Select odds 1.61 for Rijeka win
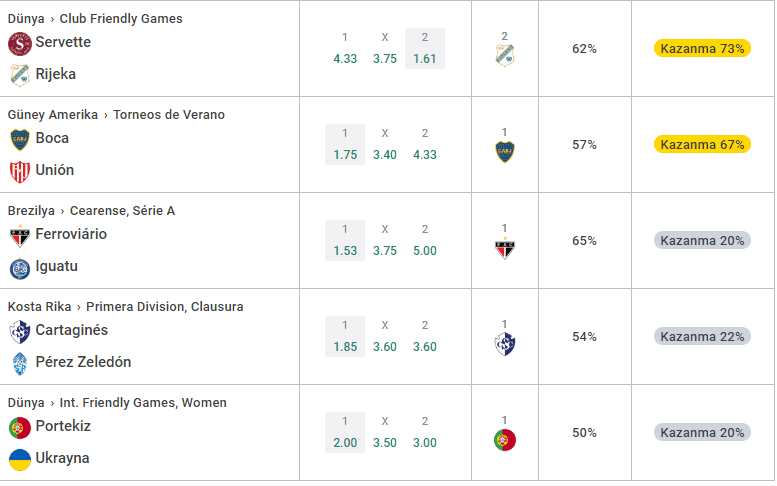777x486 pixels. point(425,49)
